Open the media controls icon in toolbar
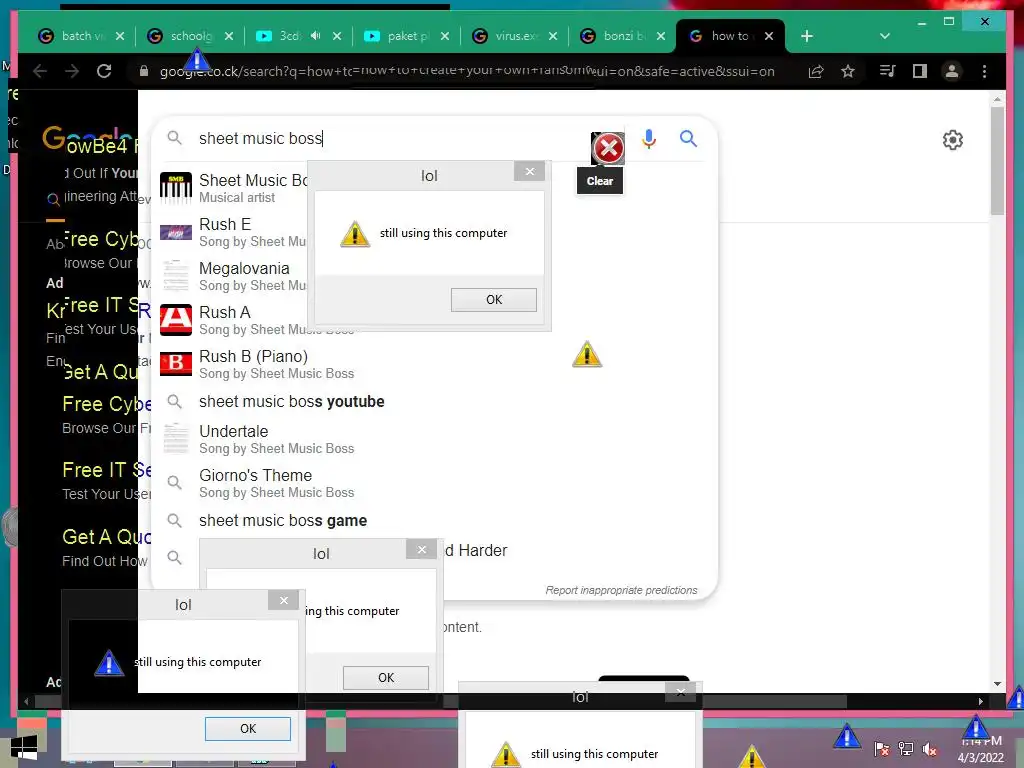The image size is (1024, 768). pyautogui.click(x=888, y=71)
